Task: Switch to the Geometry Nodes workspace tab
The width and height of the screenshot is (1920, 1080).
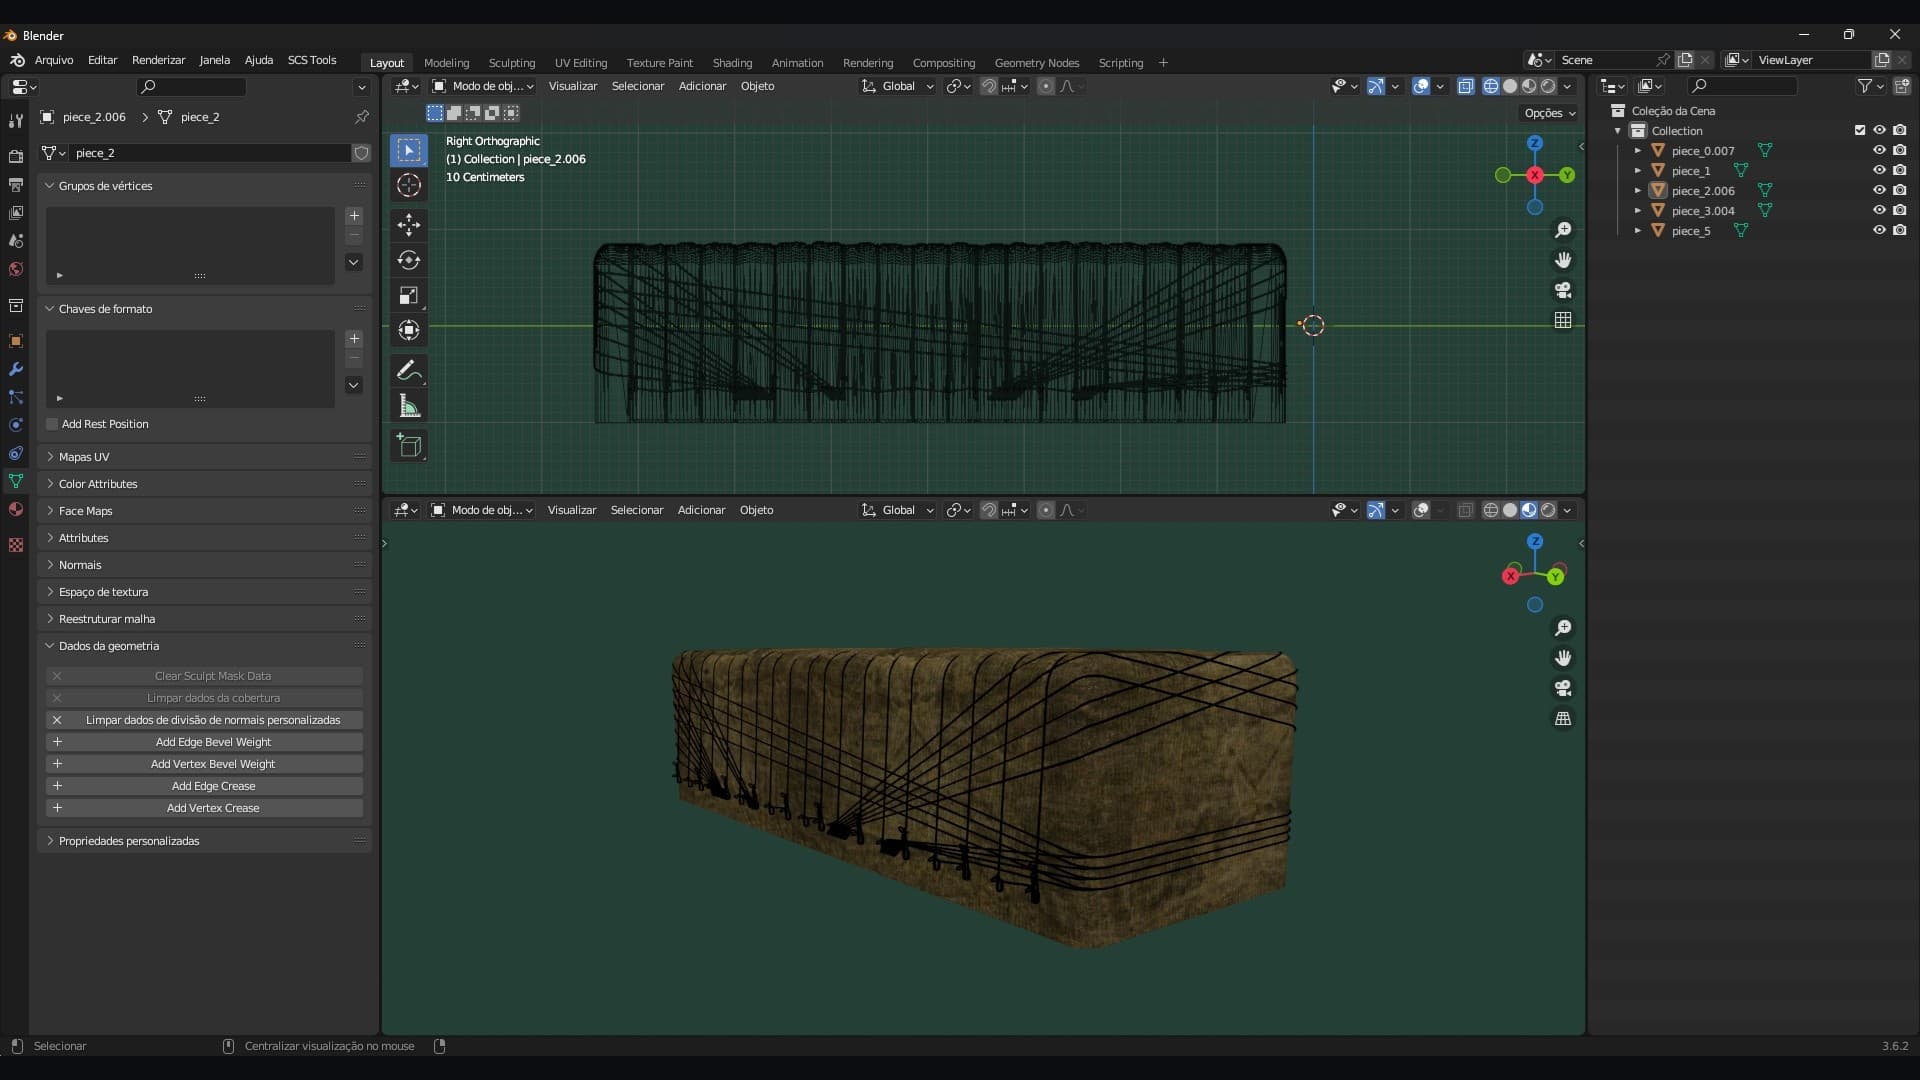Action: click(x=1036, y=62)
